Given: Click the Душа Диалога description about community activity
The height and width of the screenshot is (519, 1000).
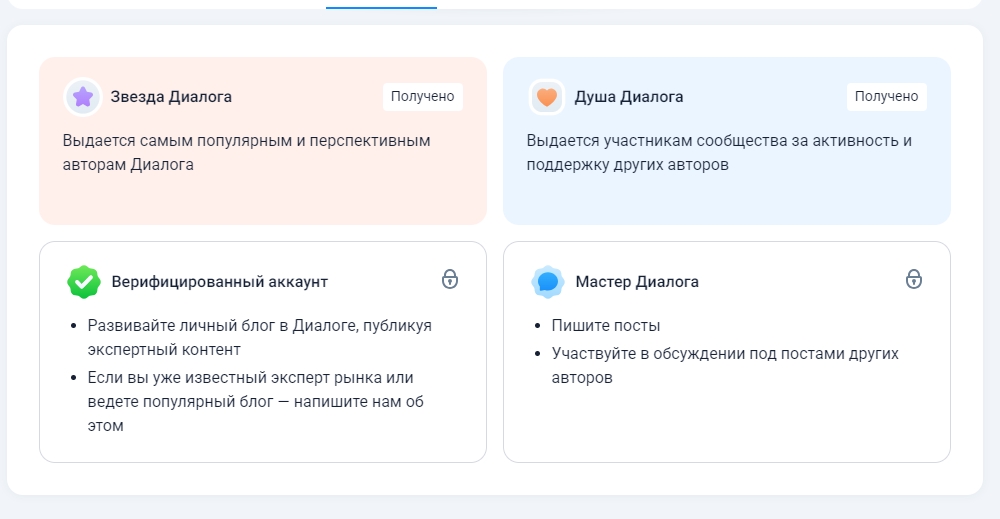Looking at the screenshot, I should click(x=718, y=152).
